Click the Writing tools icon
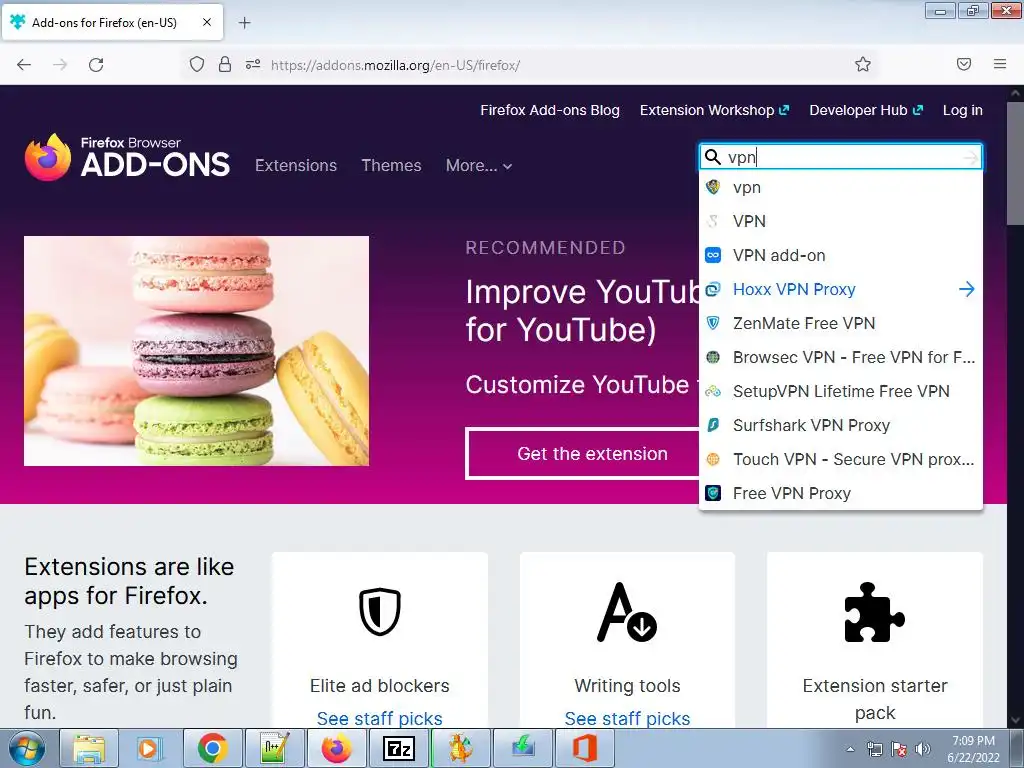1024x768 pixels. pos(627,612)
